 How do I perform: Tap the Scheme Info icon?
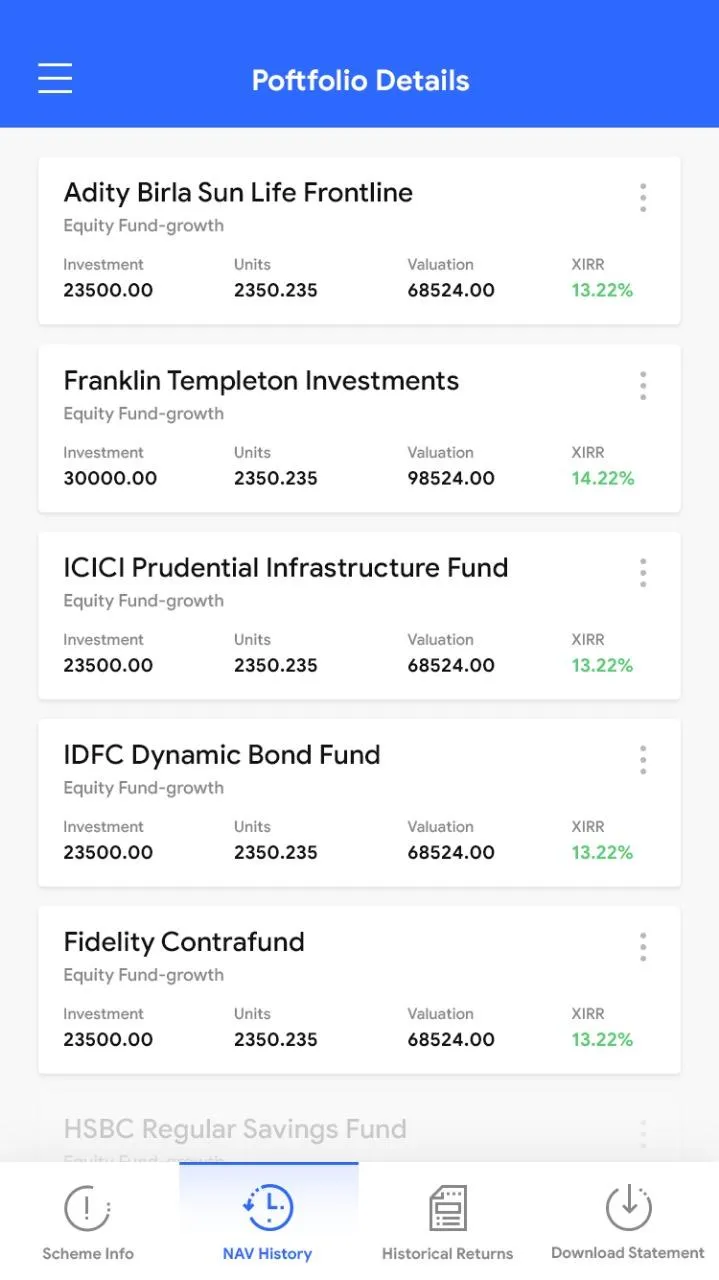point(87,1208)
